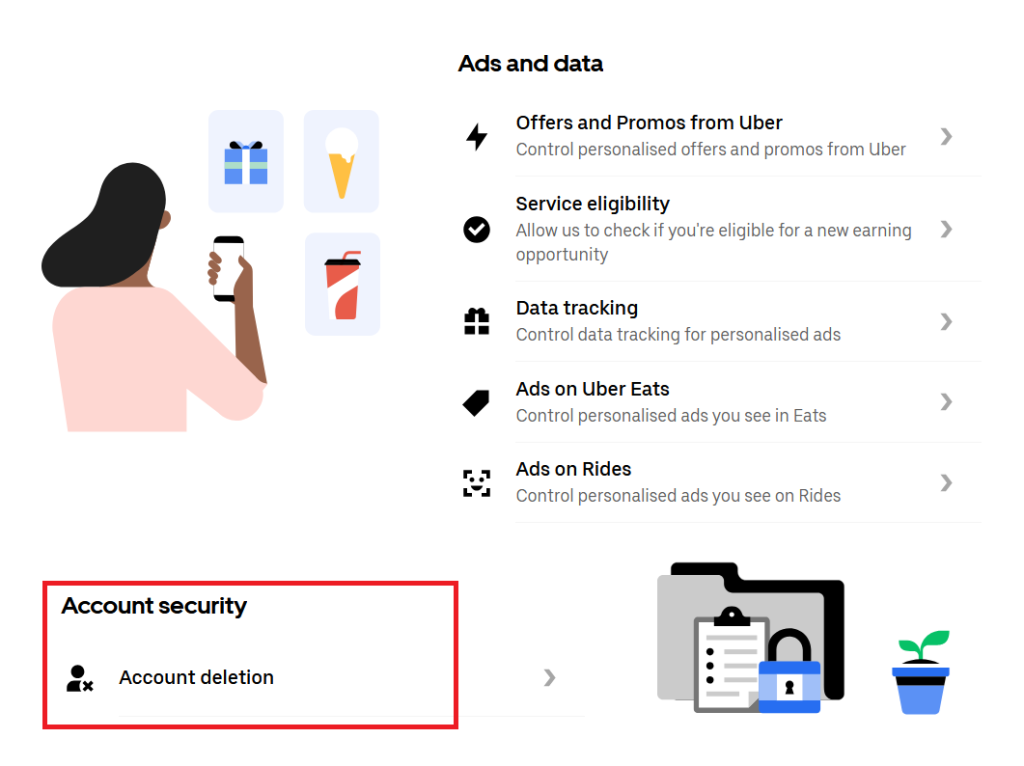Click Ads on Uber Eats to control personalised ads
This screenshot has width=1024, height=766.
click(590, 389)
